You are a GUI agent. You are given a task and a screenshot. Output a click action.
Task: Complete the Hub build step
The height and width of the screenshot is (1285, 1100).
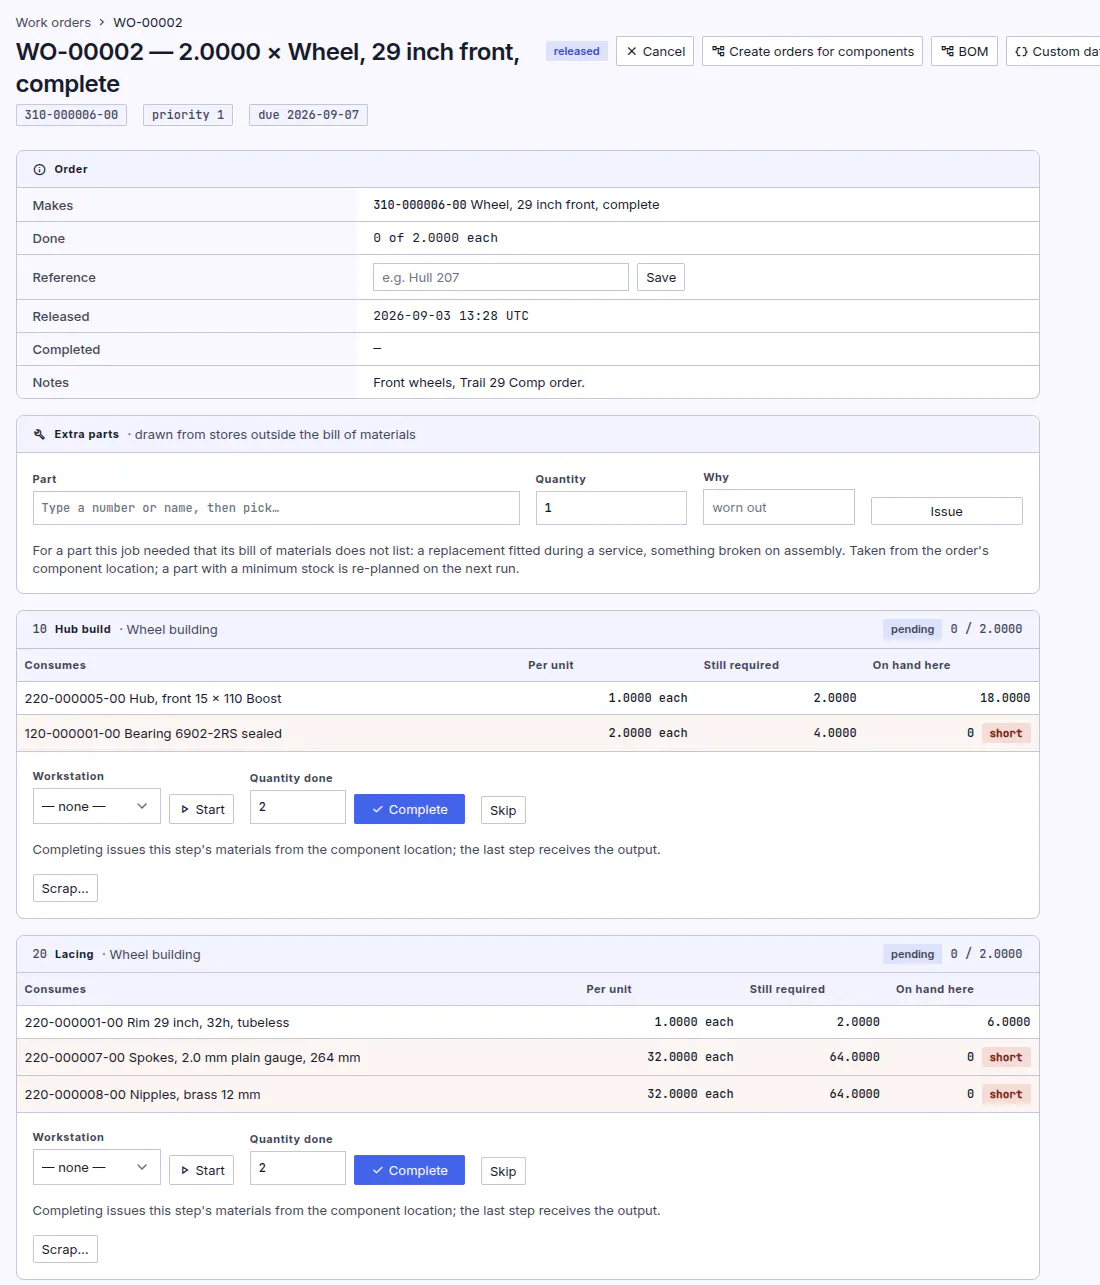coord(409,809)
